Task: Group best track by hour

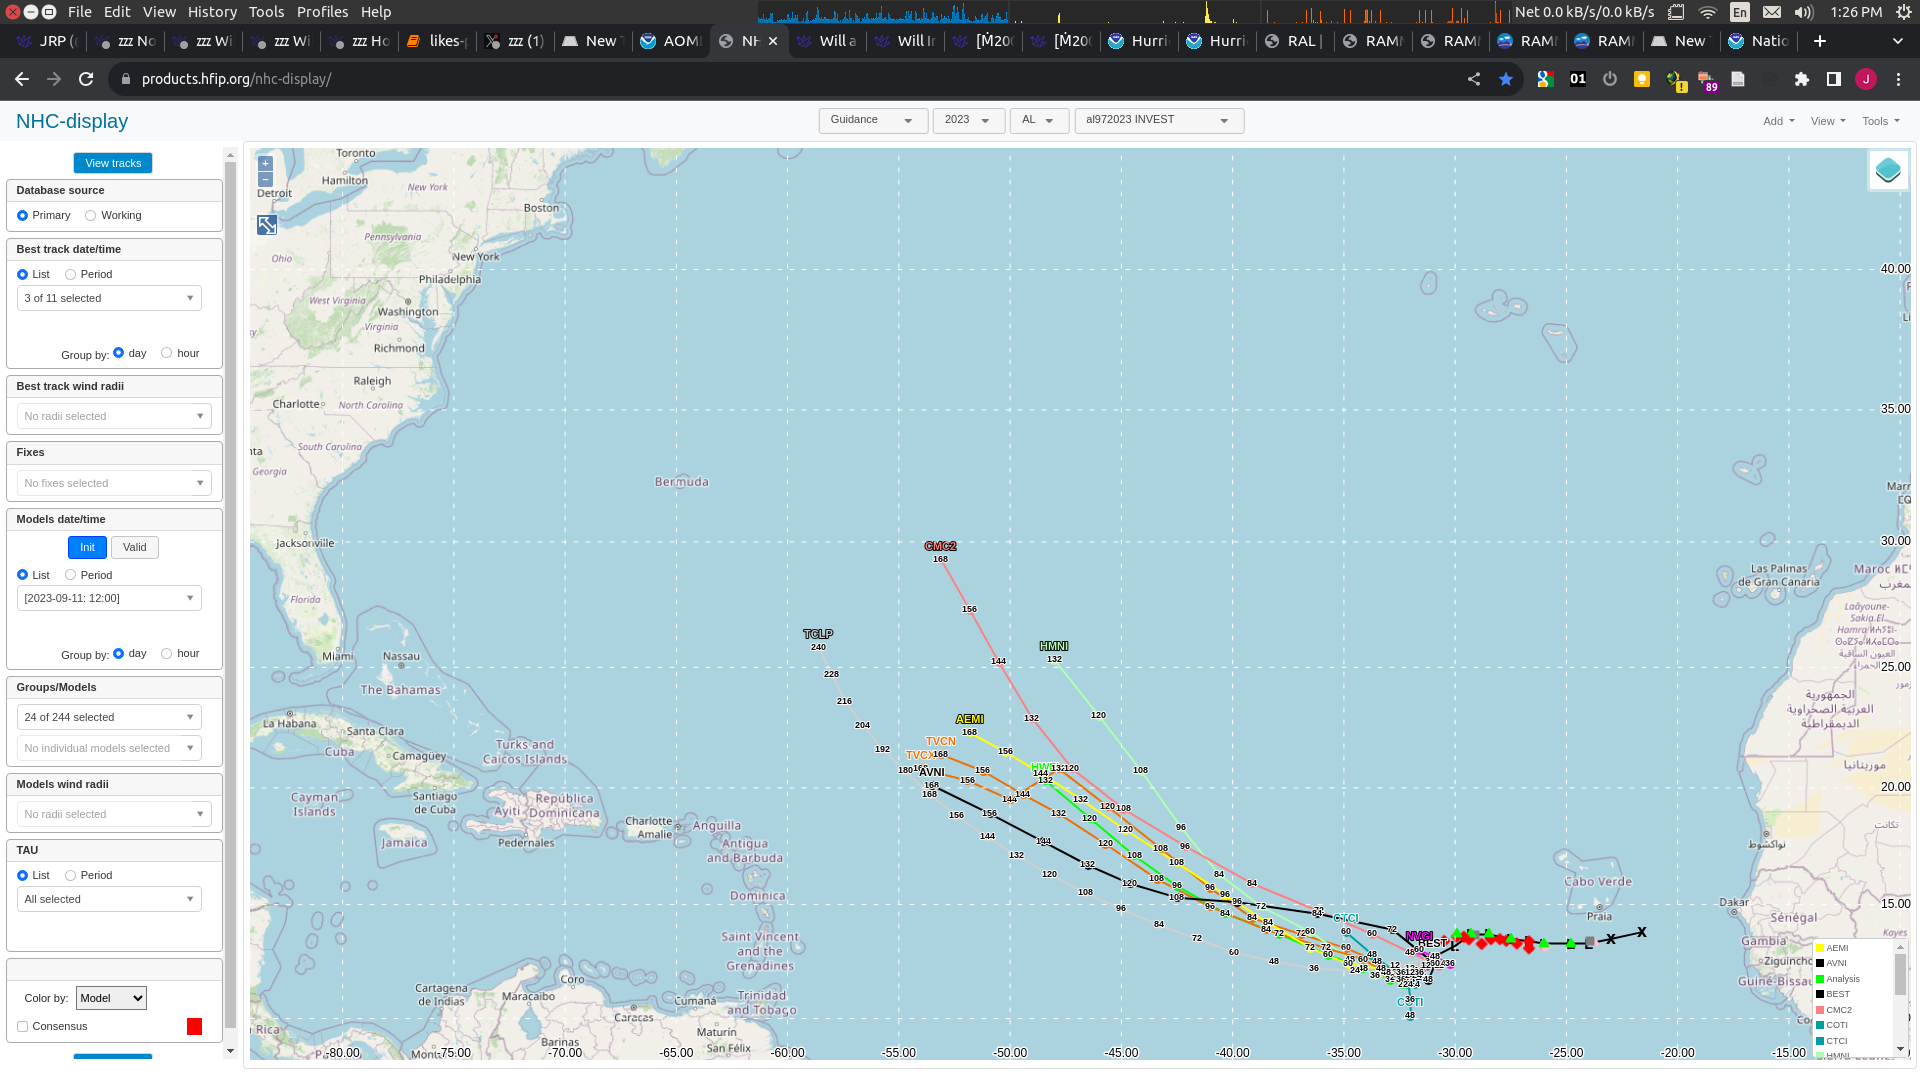Action: (x=167, y=353)
